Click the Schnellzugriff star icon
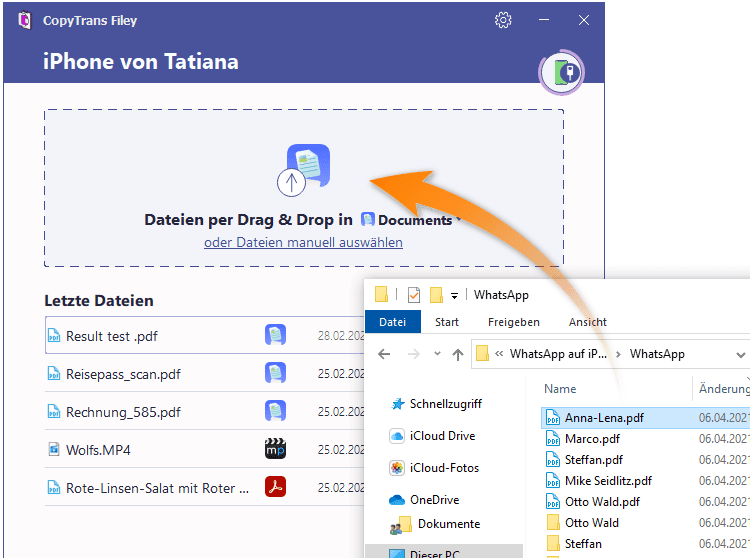Image resolution: width=750 pixels, height=558 pixels. pos(397,404)
